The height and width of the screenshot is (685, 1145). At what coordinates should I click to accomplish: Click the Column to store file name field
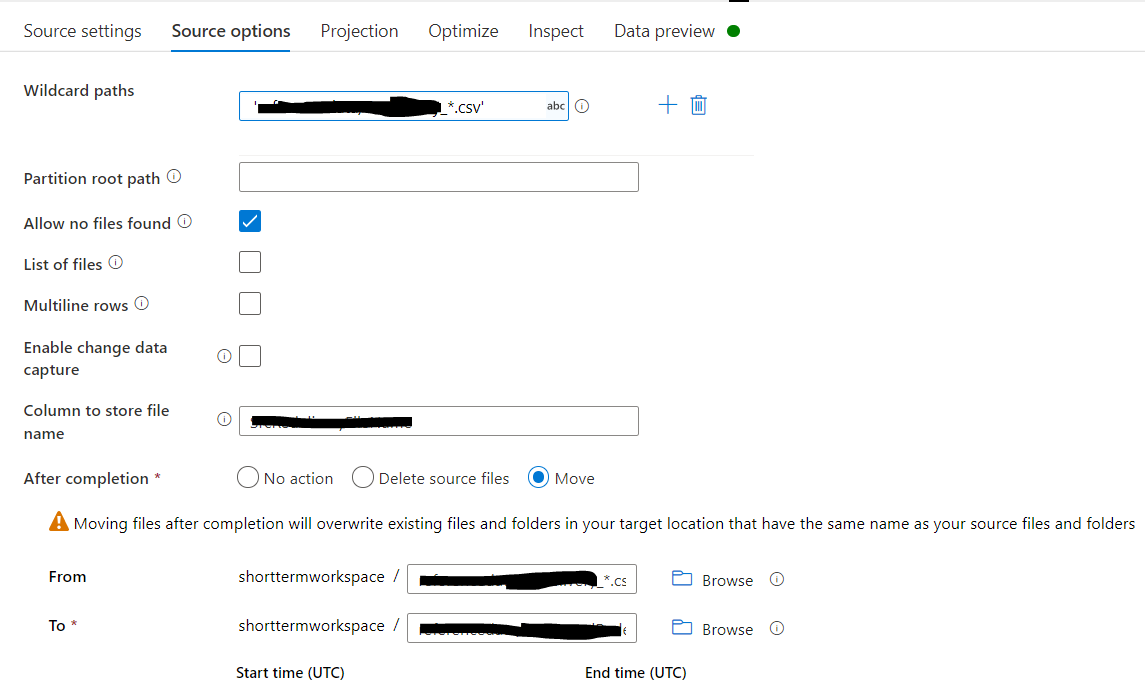click(x=438, y=420)
